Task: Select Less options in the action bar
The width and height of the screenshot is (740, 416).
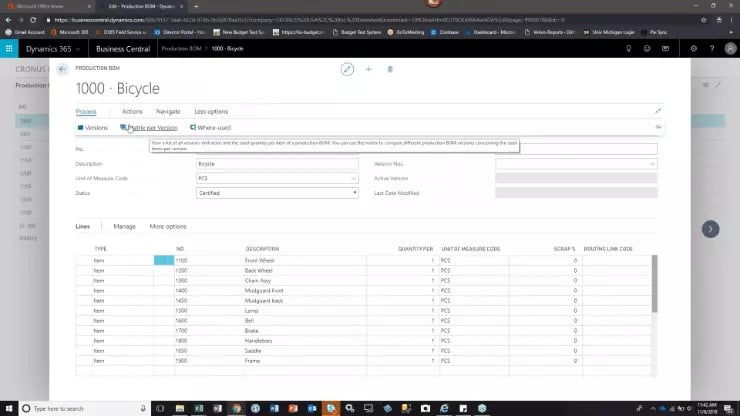Action: (211, 111)
